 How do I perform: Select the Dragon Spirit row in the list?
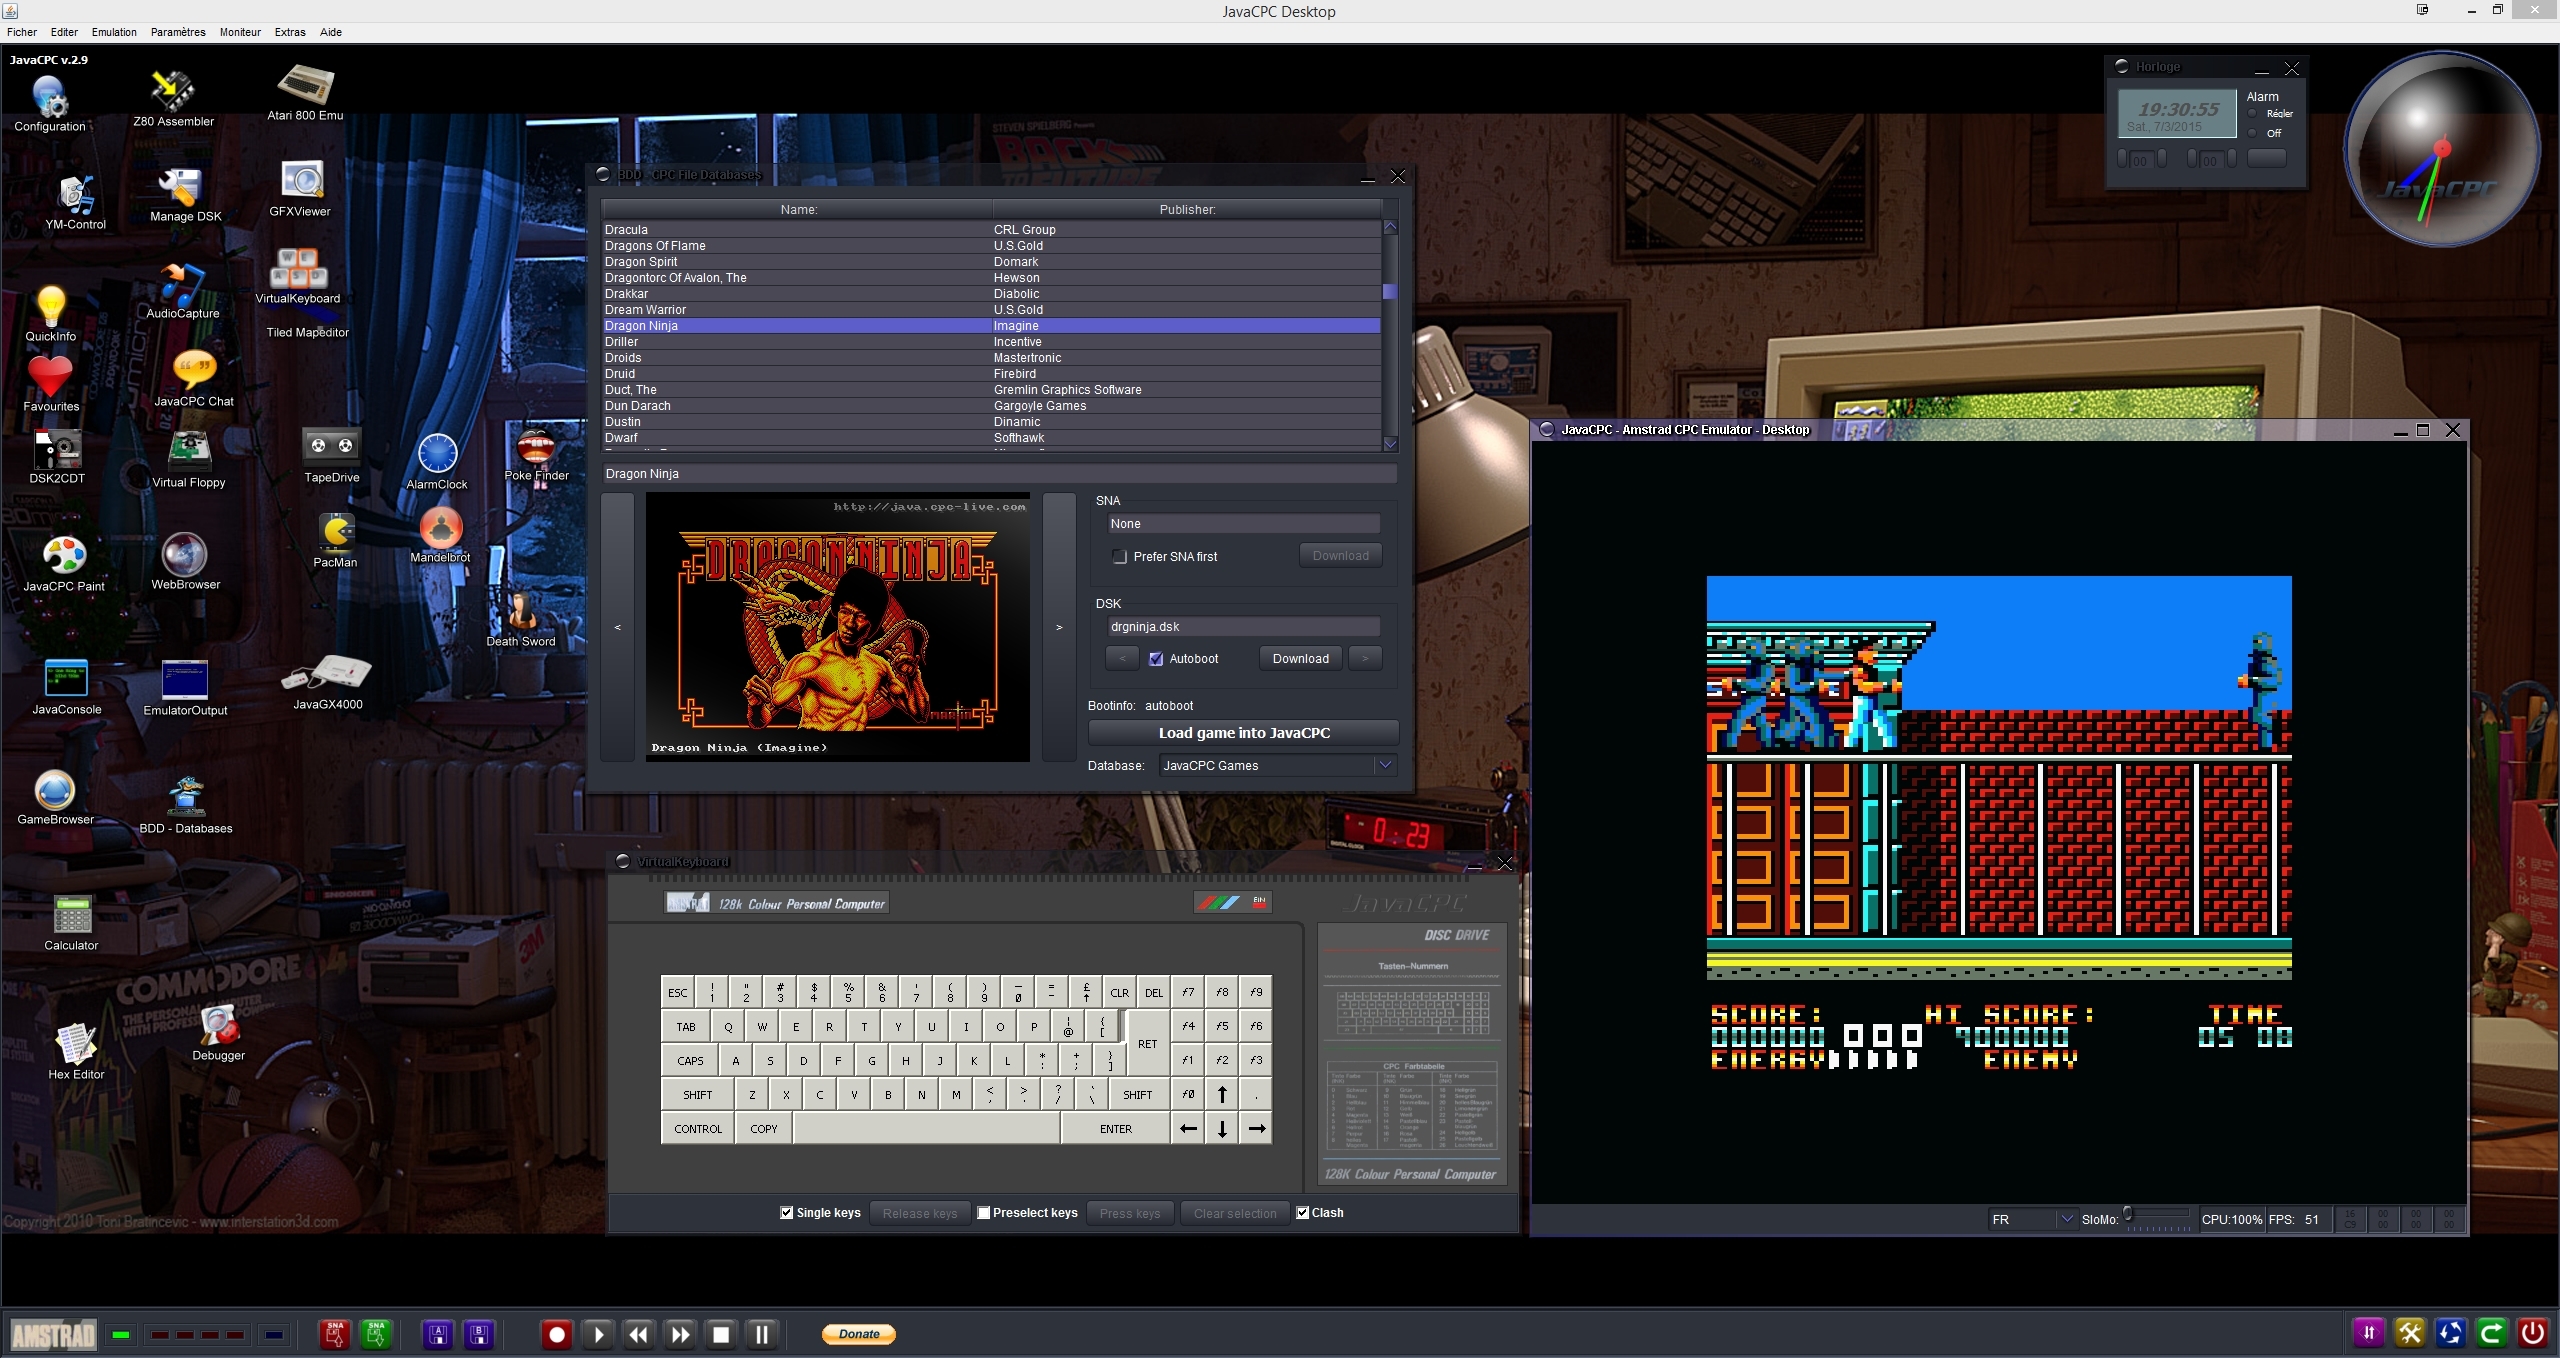coord(991,262)
